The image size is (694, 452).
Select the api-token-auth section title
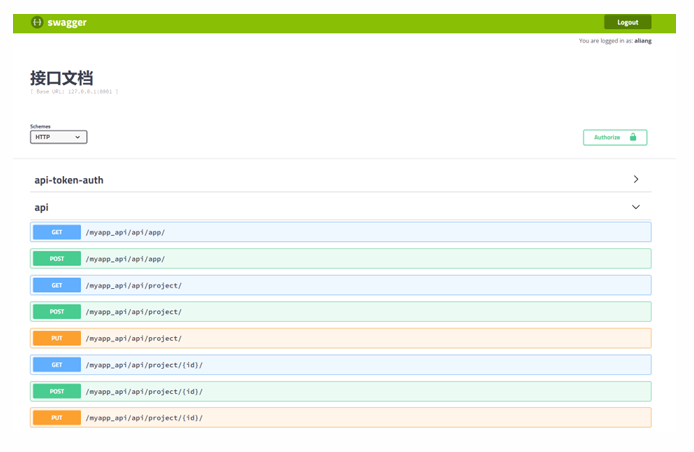click(x=69, y=180)
